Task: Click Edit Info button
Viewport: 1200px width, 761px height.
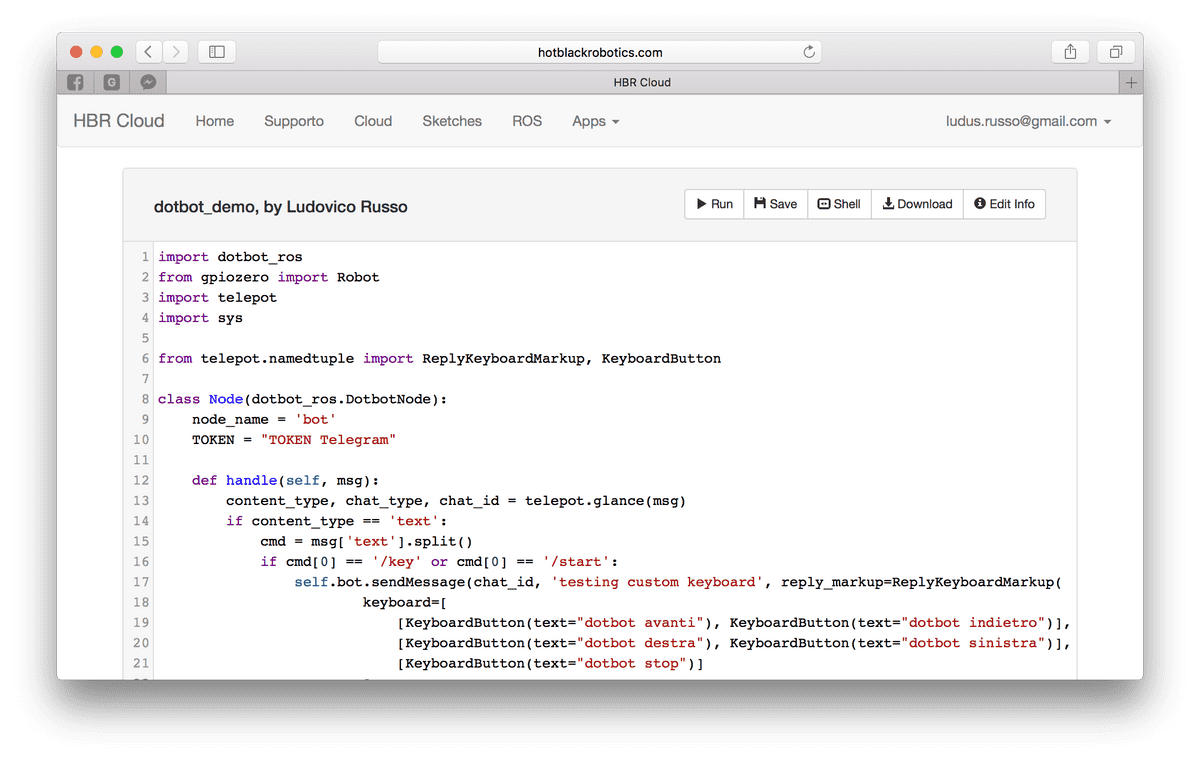Action: [1004, 204]
